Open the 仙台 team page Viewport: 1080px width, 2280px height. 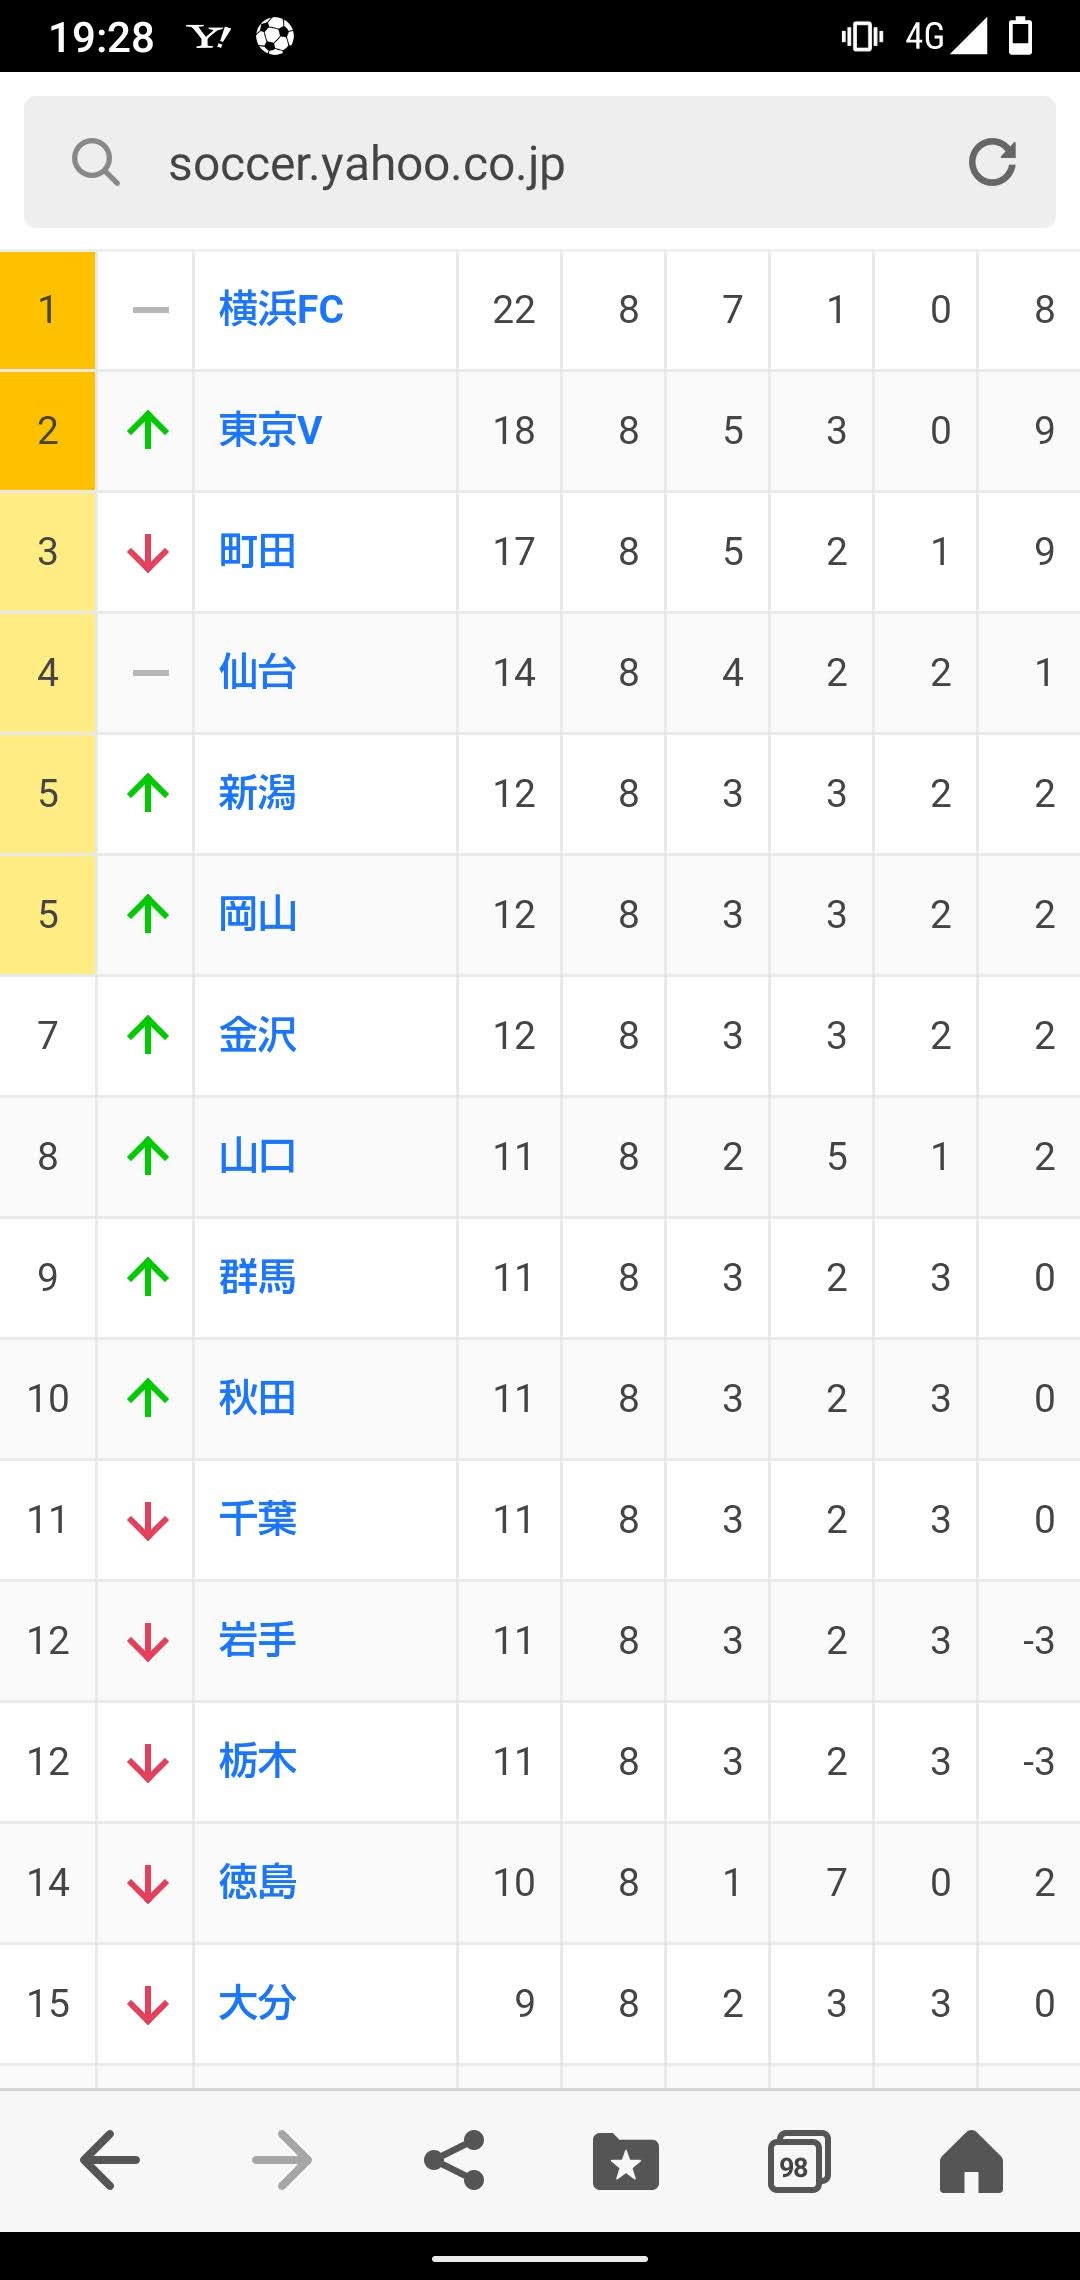257,673
